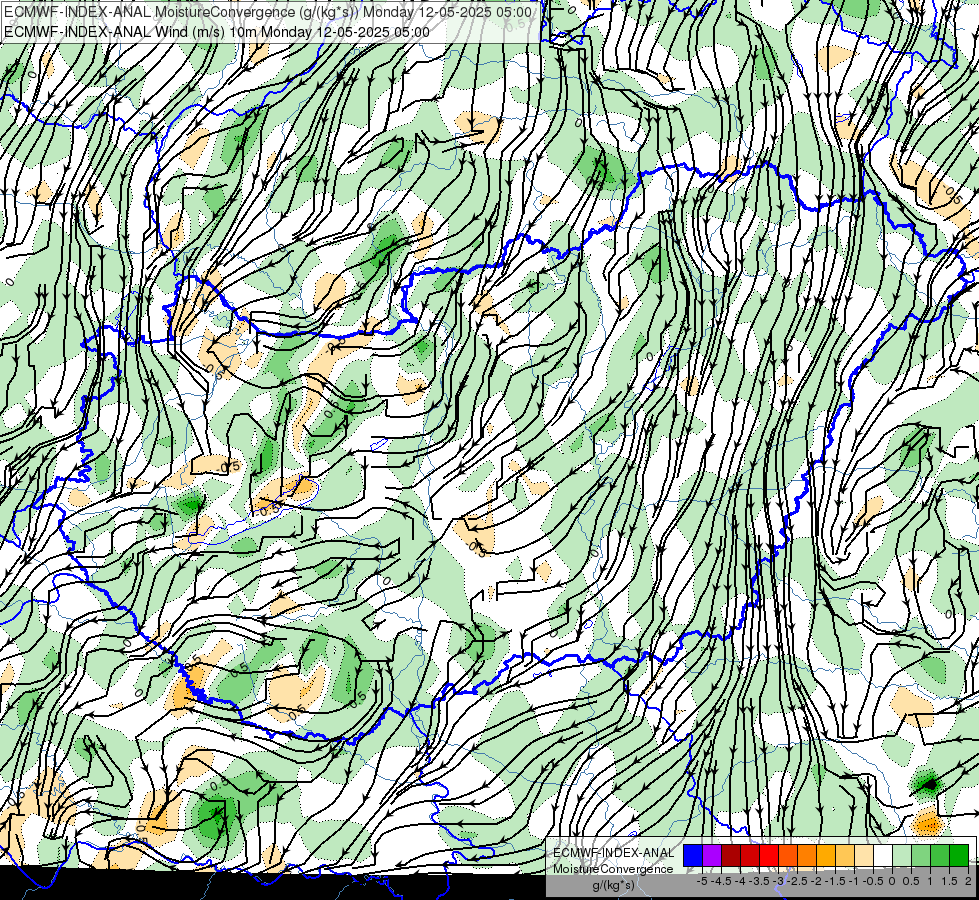Screen dimensions: 979x900
Task: Pick the light green legend swatch (0.5 to 1)
Action: [921, 855]
